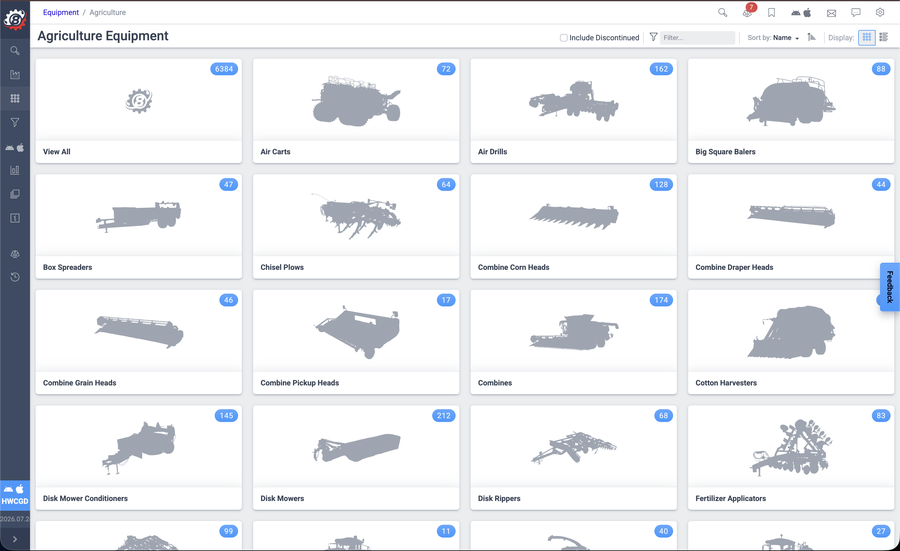
Task: Open the View All card
Action: pyautogui.click(x=138, y=111)
